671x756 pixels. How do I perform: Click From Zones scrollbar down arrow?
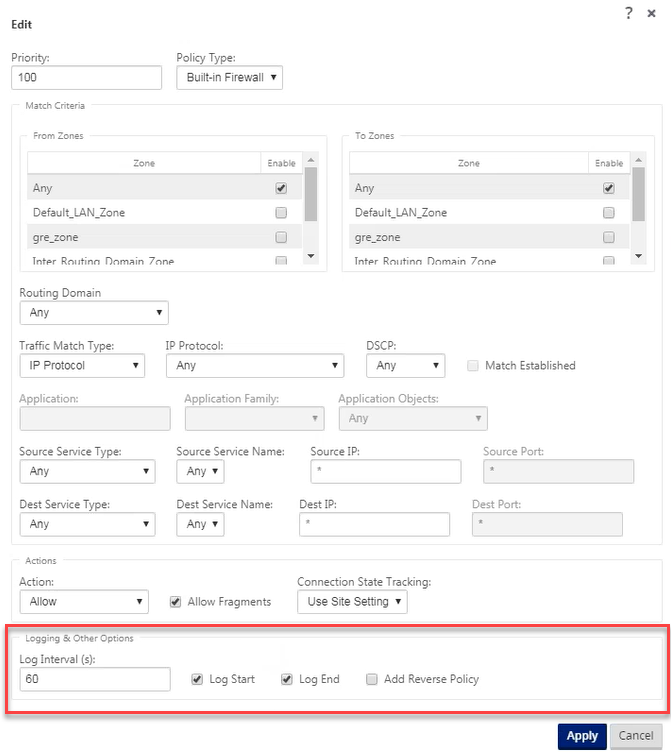[311, 256]
